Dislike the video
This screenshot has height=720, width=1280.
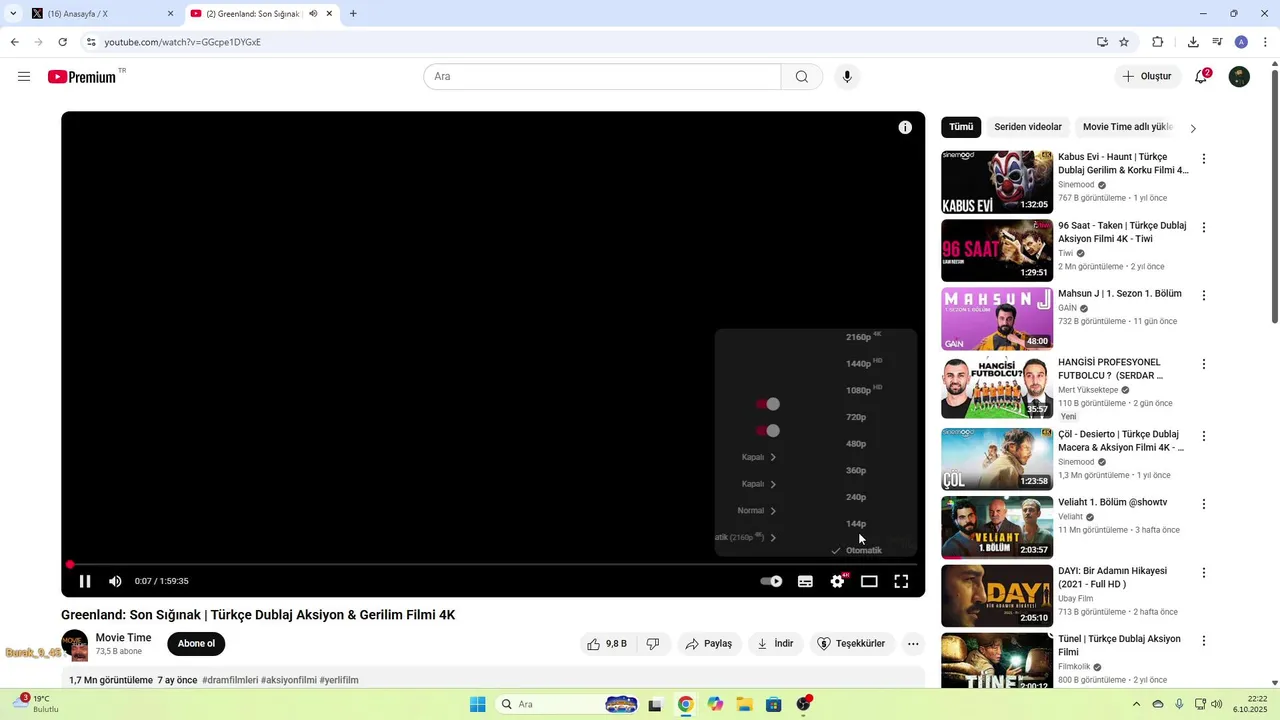[653, 644]
